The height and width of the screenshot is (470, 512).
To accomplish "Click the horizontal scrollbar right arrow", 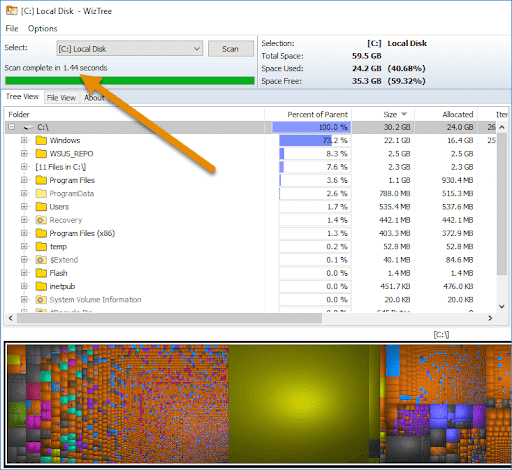I will click(490, 318).
